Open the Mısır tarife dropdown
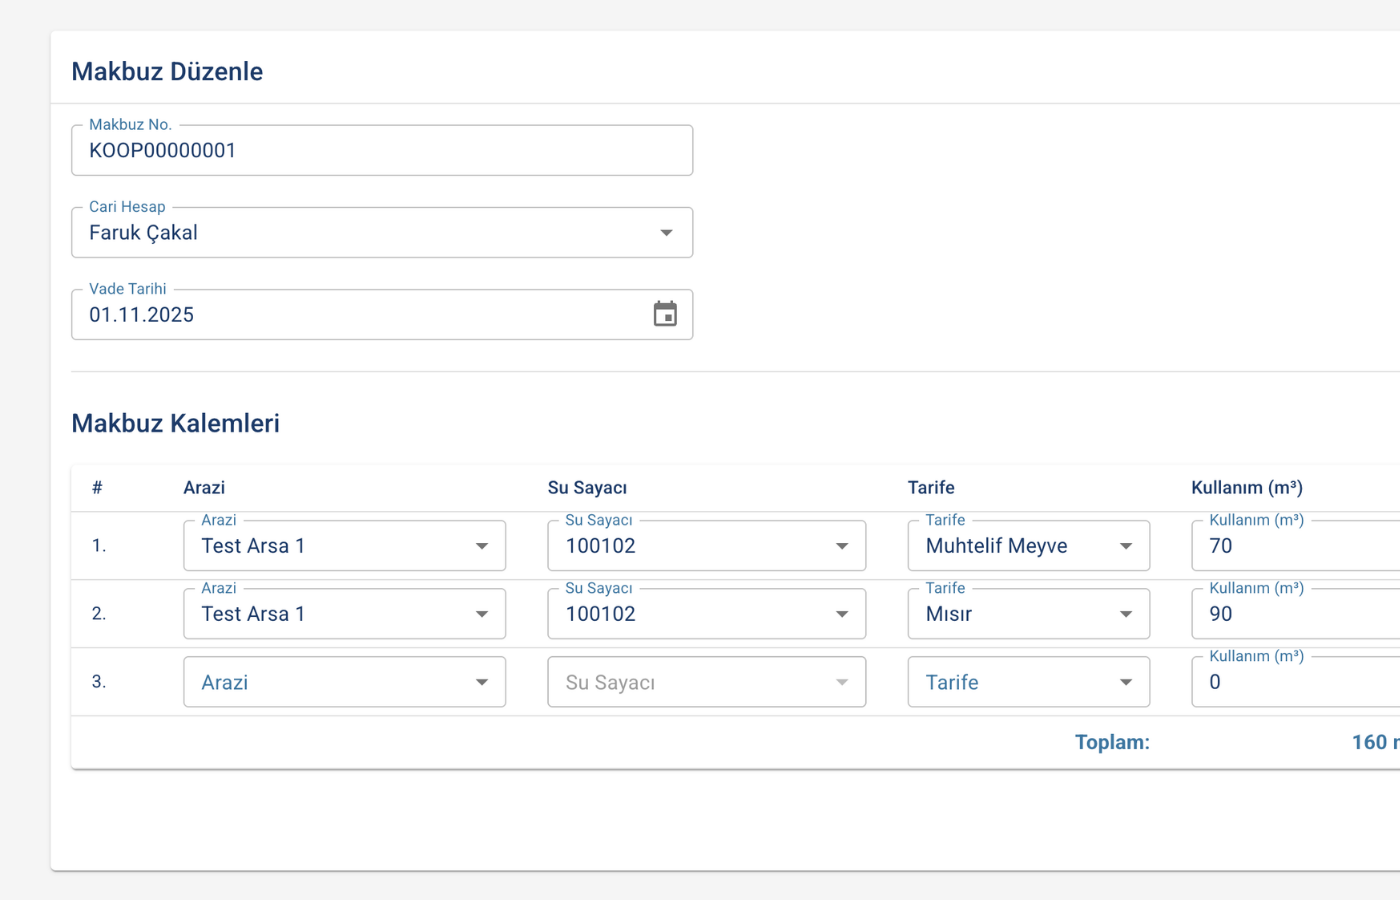Screen dimensions: 1400x900 [x=1028, y=614]
